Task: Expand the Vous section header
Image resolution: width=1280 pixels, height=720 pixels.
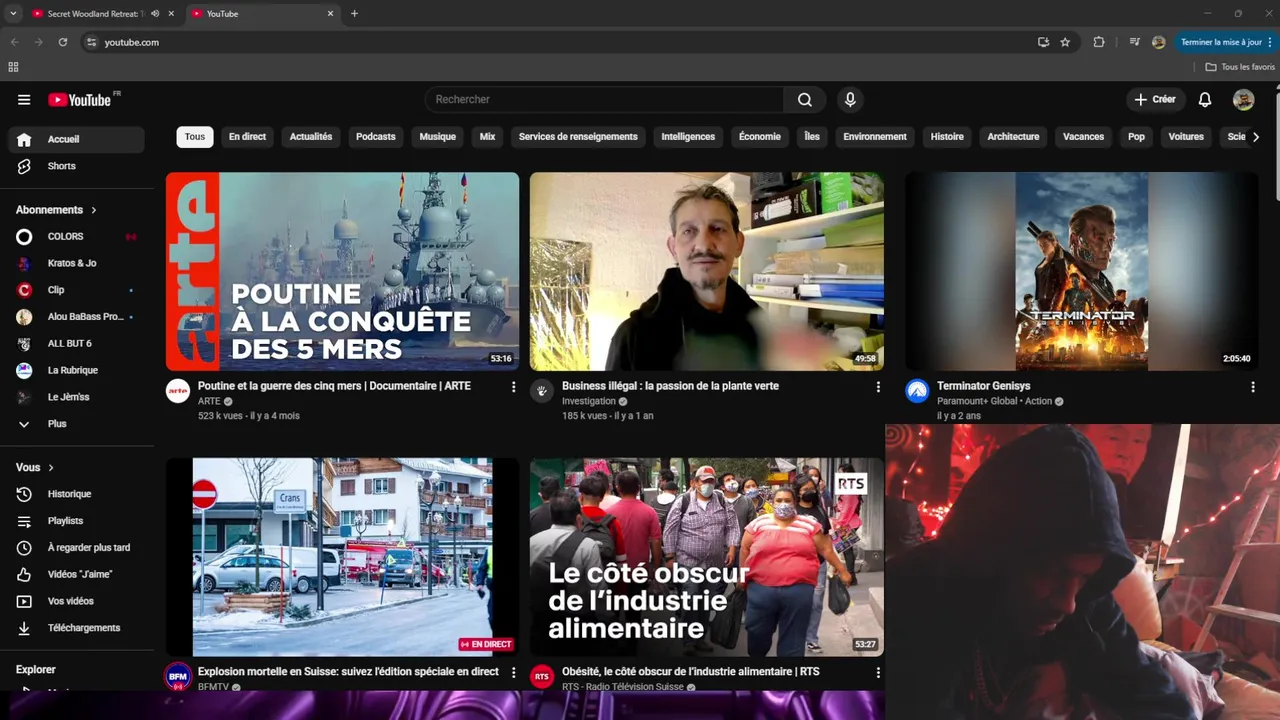Action: pyautogui.click(x=35, y=467)
